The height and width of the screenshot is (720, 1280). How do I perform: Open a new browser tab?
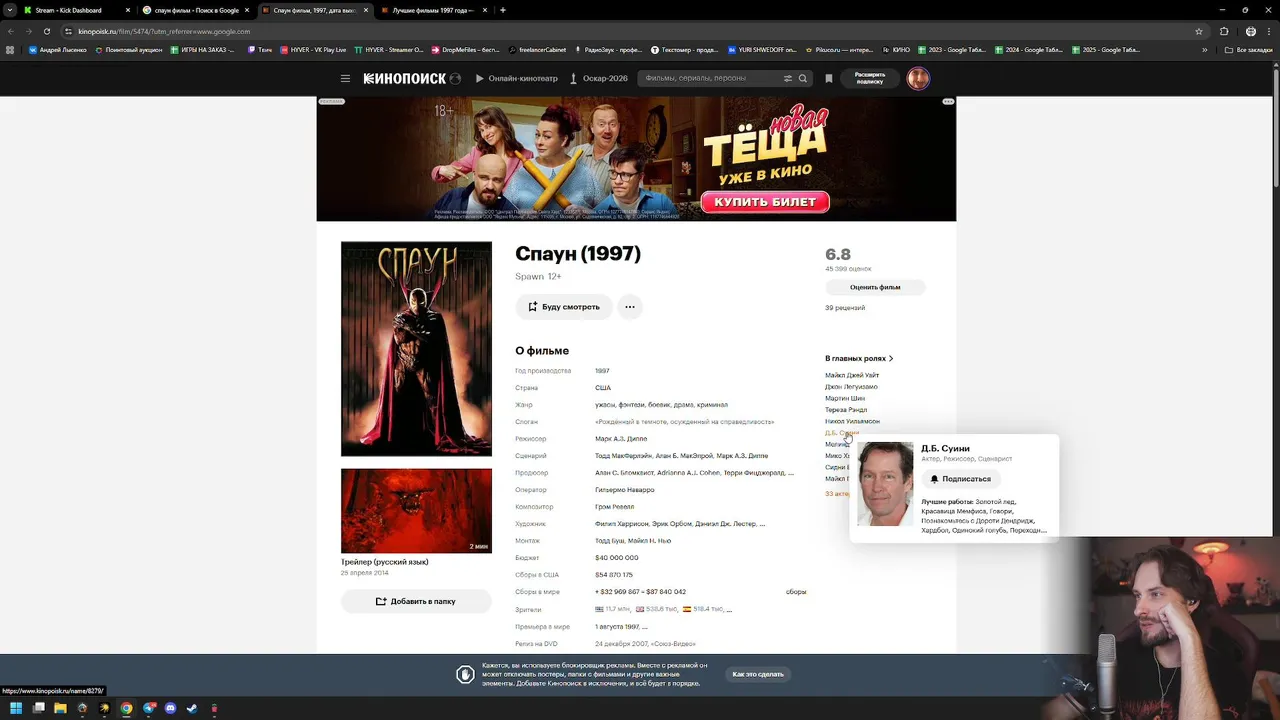[502, 10]
